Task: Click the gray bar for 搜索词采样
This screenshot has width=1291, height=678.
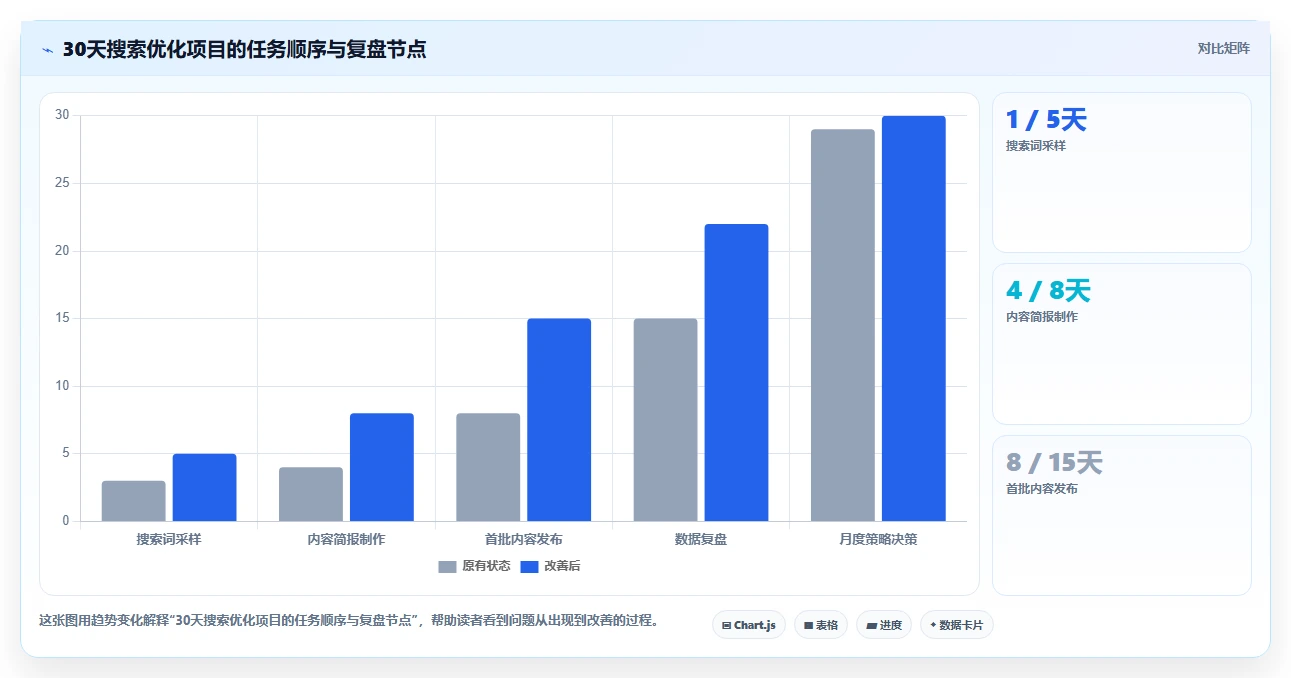Action: point(134,501)
